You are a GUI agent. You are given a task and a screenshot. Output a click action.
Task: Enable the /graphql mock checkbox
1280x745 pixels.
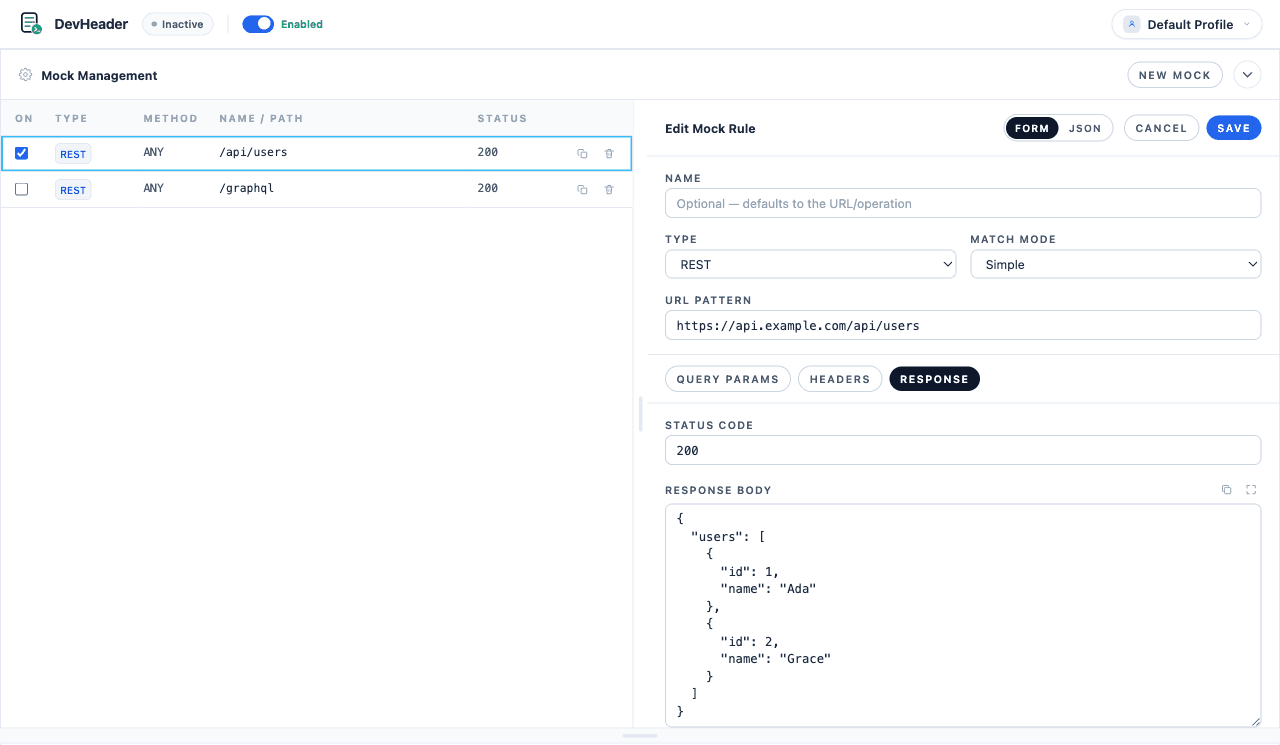click(22, 189)
